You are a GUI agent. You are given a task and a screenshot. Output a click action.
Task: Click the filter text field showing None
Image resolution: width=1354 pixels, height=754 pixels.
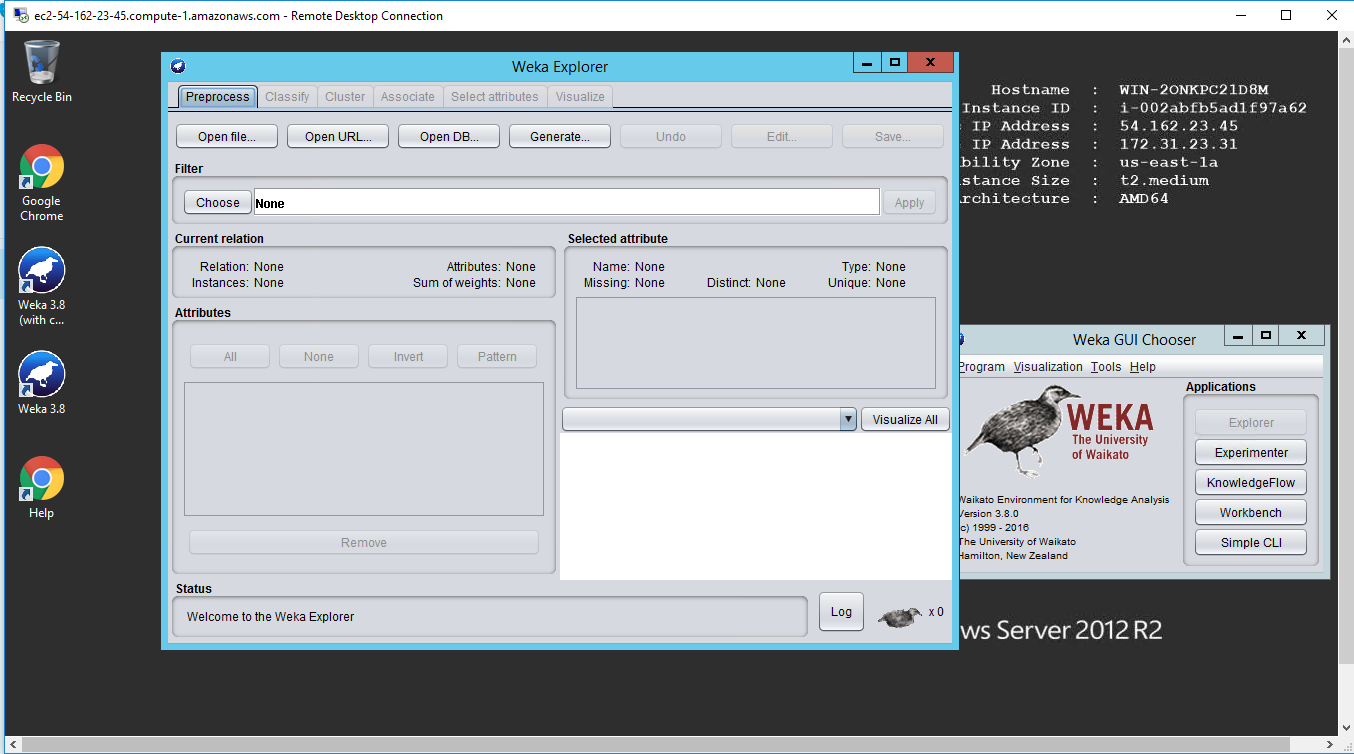click(566, 203)
